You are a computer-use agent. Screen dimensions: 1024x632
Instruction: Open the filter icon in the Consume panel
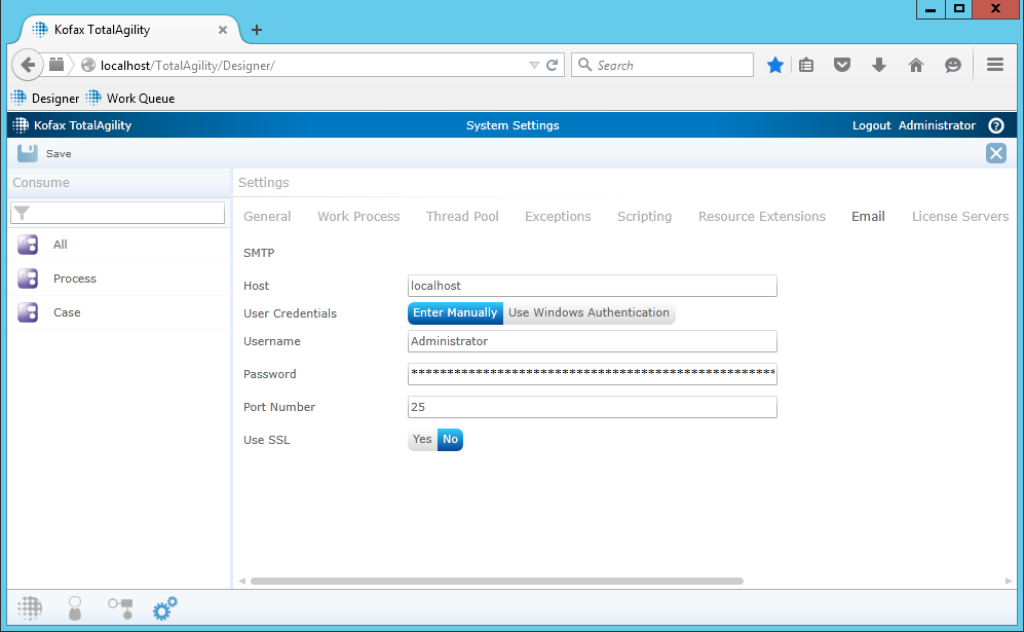click(20, 213)
